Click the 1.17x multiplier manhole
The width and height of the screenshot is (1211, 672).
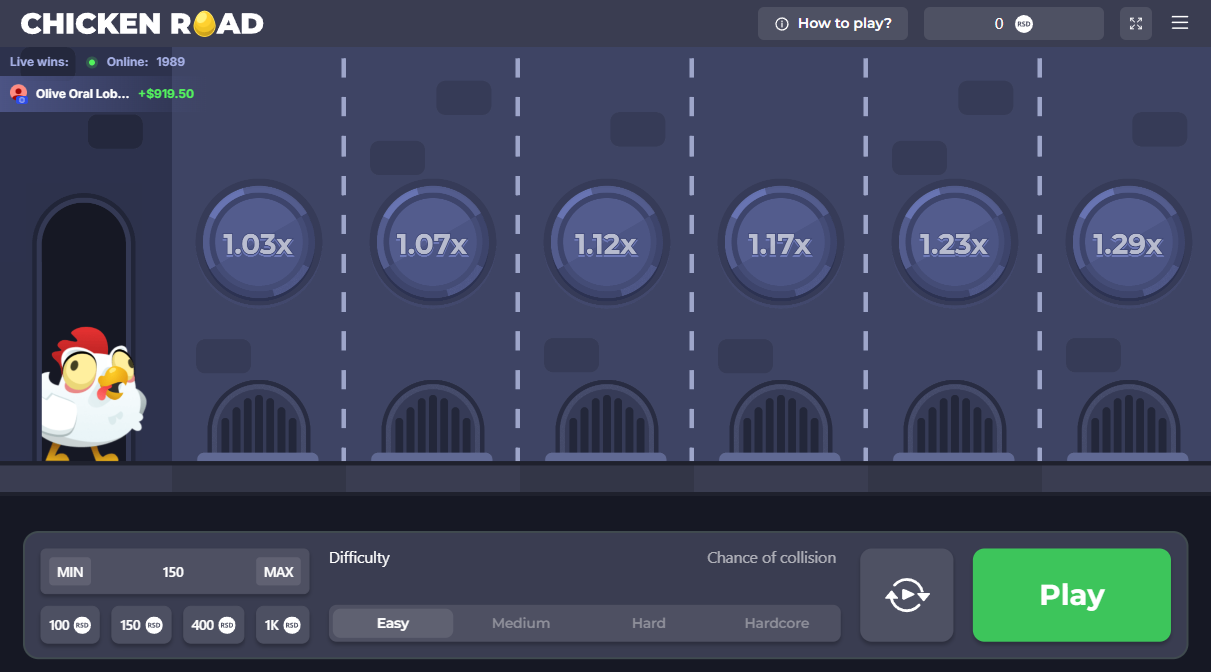coord(780,243)
